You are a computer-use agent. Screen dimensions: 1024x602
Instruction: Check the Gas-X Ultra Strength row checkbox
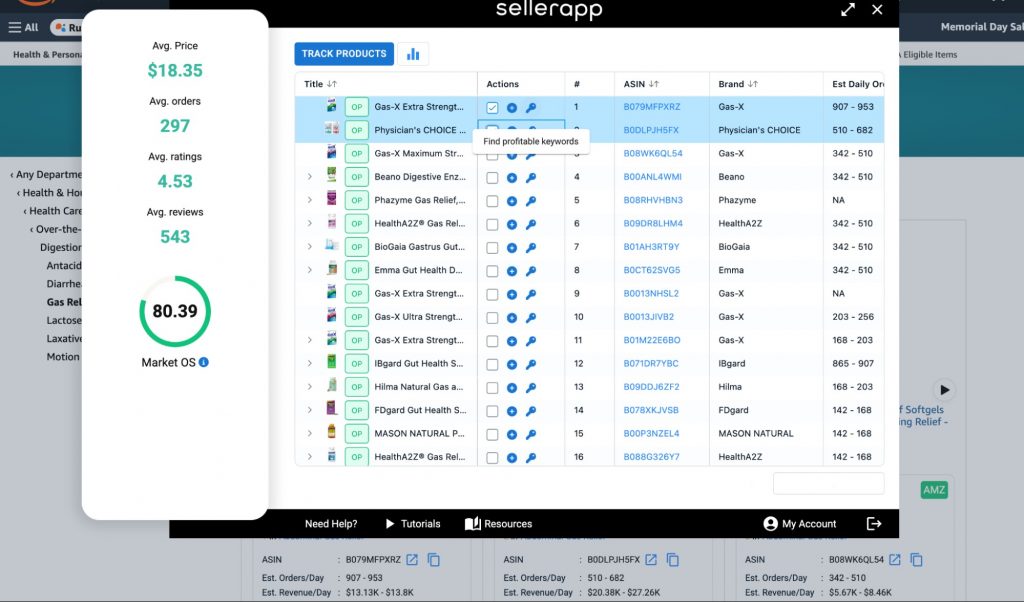point(492,318)
